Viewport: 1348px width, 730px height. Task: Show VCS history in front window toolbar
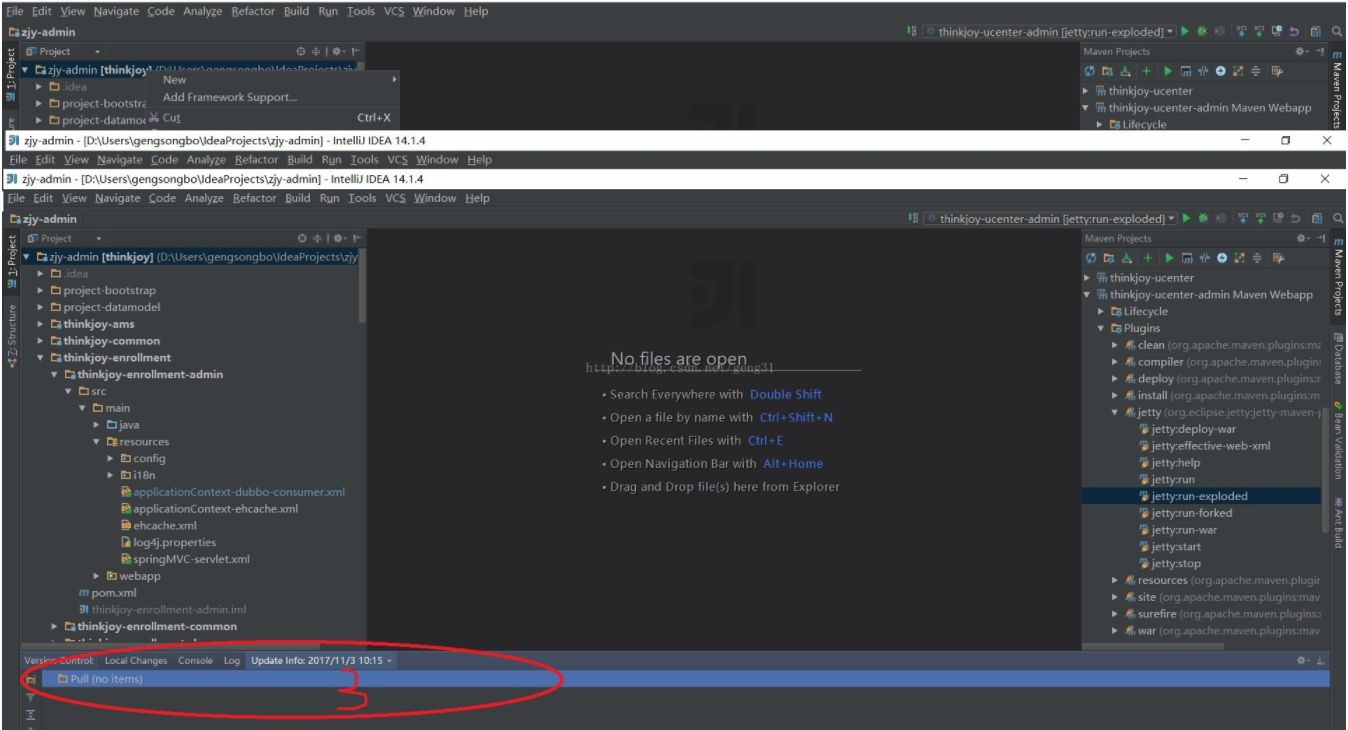[x=1278, y=218]
